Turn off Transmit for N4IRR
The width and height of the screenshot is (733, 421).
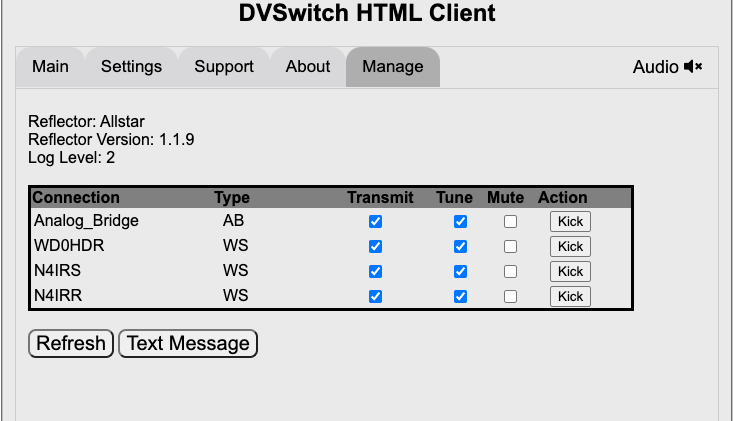pyautogui.click(x=375, y=296)
